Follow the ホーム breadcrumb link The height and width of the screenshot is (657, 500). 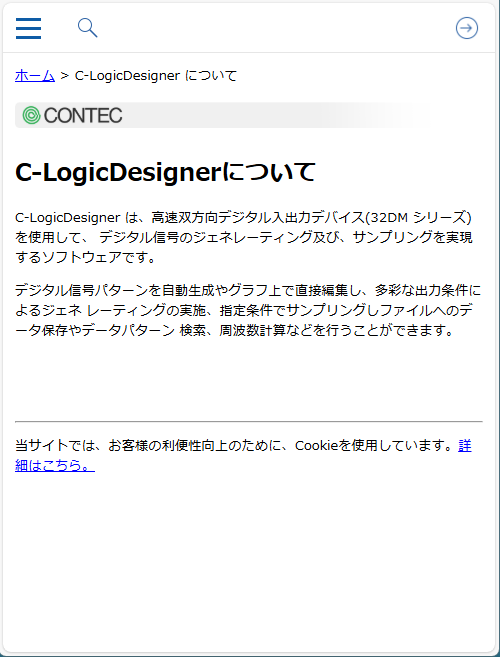pyautogui.click(x=35, y=76)
